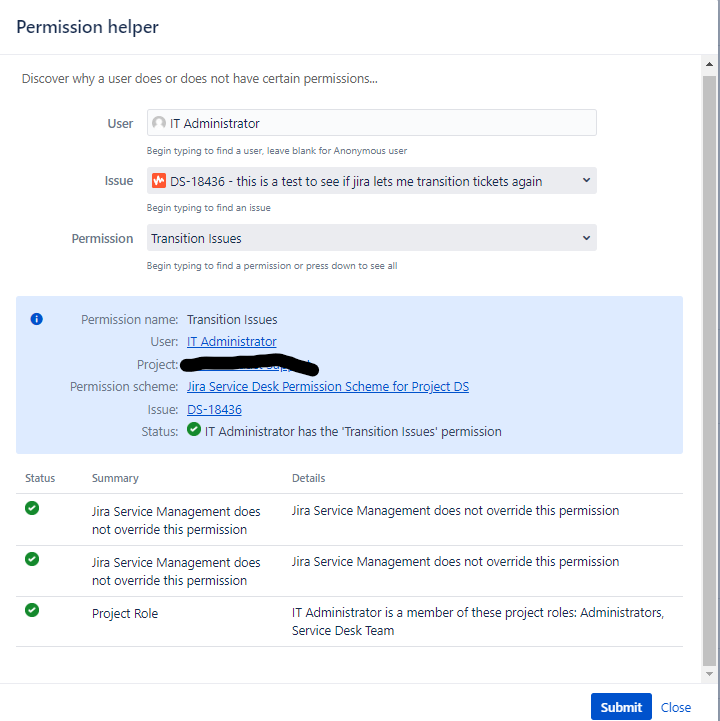The height and width of the screenshot is (721, 720).
Task: Open the DS-18436 issue link
Action: [214, 409]
